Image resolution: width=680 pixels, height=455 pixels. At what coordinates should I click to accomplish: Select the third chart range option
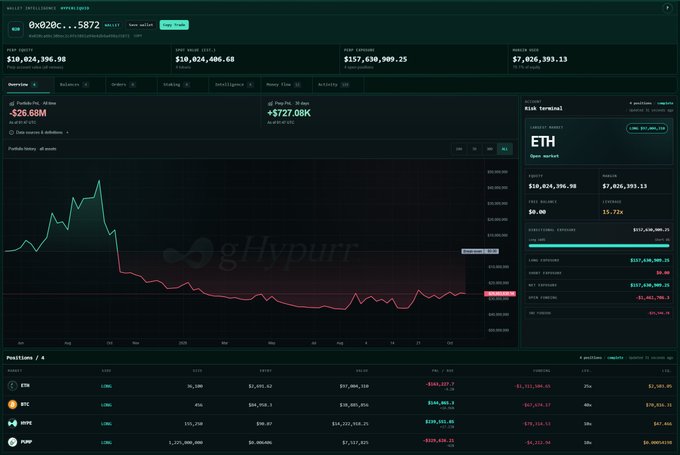[x=490, y=149]
